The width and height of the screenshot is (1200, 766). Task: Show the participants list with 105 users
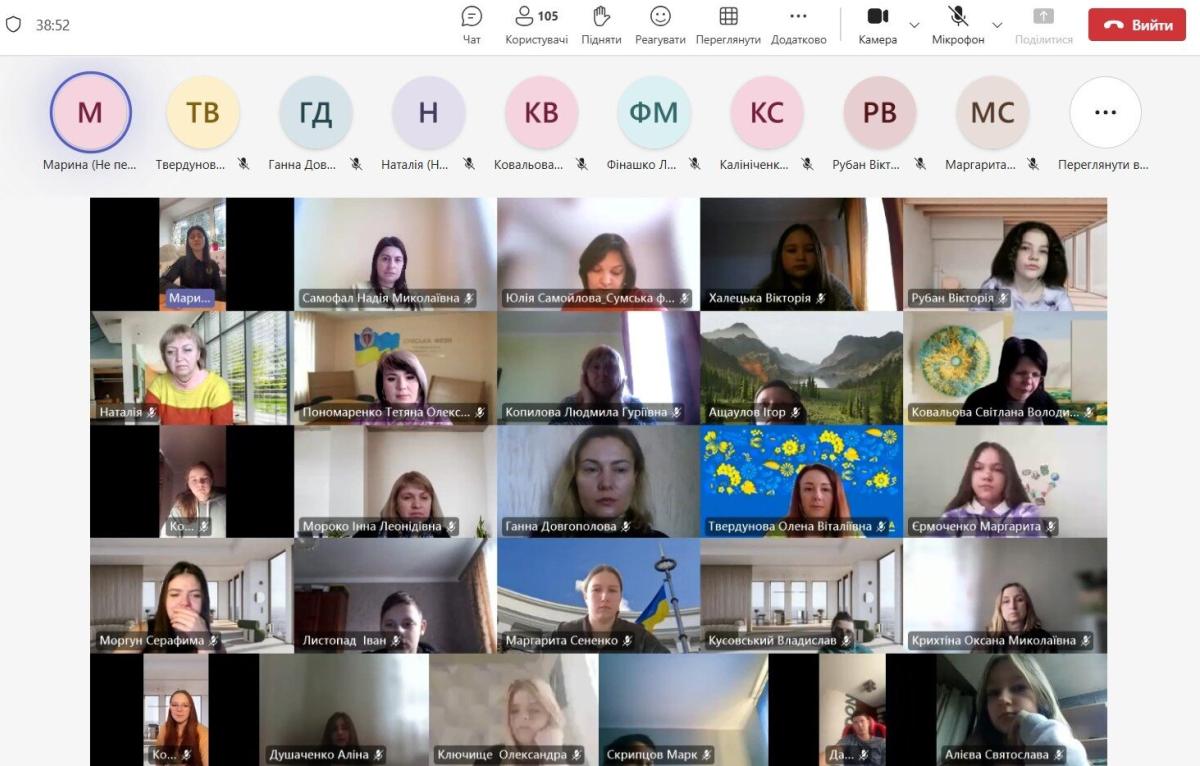(536, 25)
